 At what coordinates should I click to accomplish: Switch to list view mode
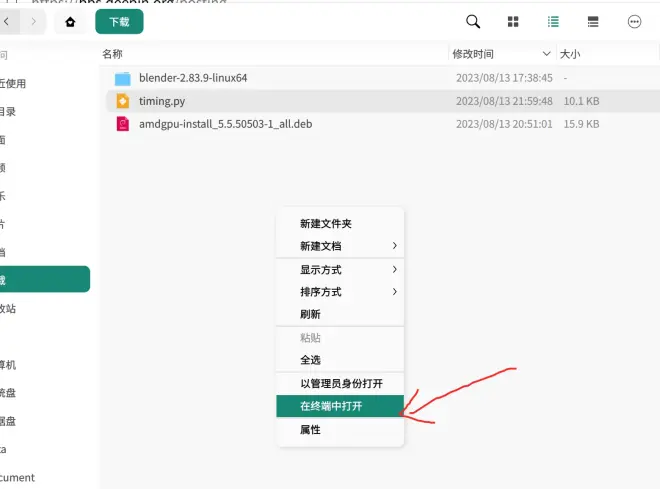[x=553, y=21]
